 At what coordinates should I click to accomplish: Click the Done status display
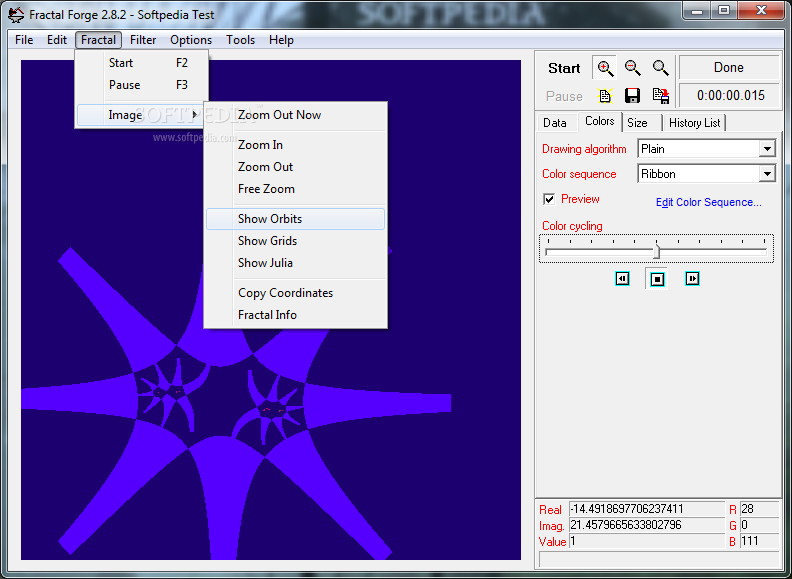(x=729, y=67)
